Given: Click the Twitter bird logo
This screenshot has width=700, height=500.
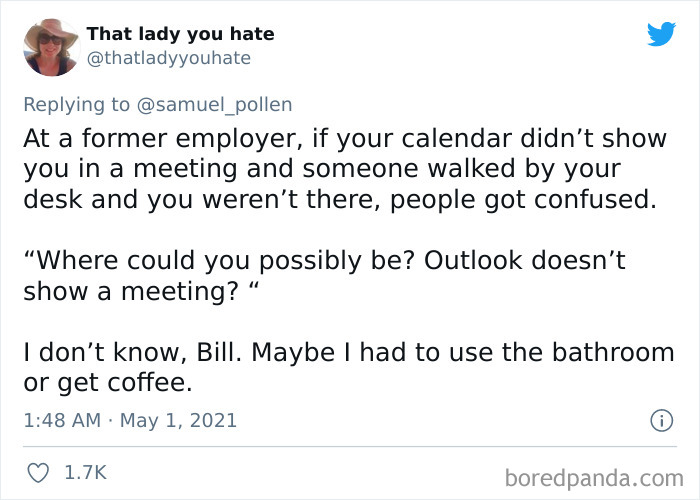Looking at the screenshot, I should [x=661, y=34].
